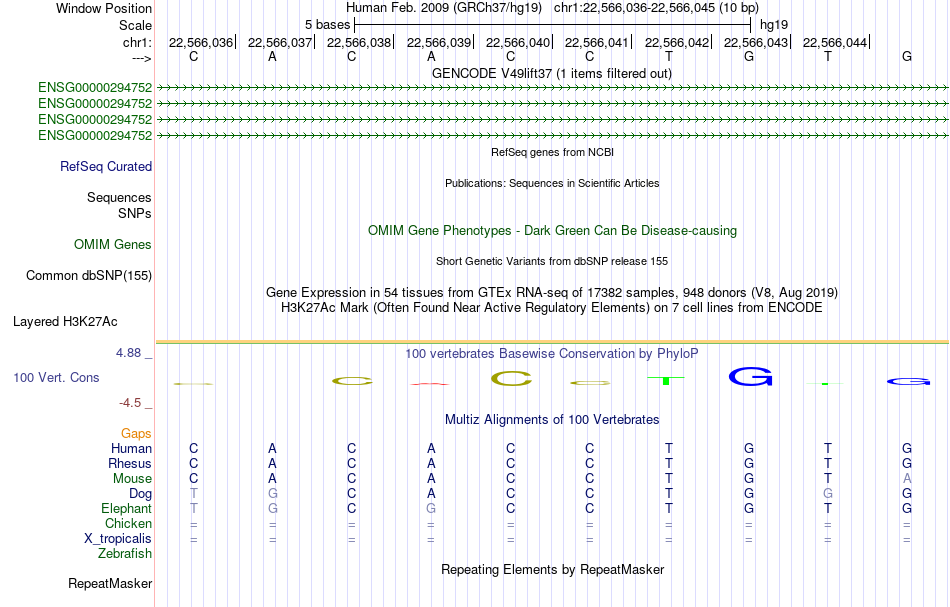Click the RepeatMasker side label
The image size is (950, 607).
click(x=110, y=583)
